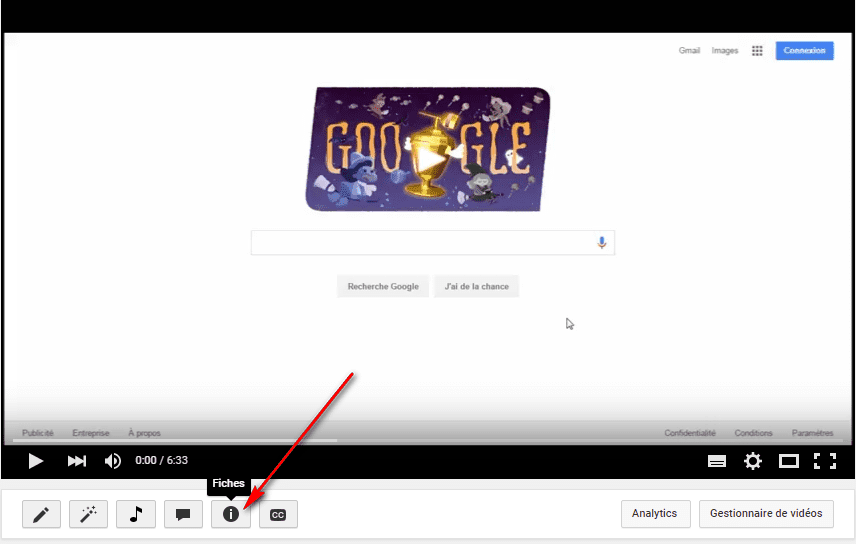Viewport: 856px width, 544px height.
Task: Enter fullscreen mode
Action: point(825,461)
